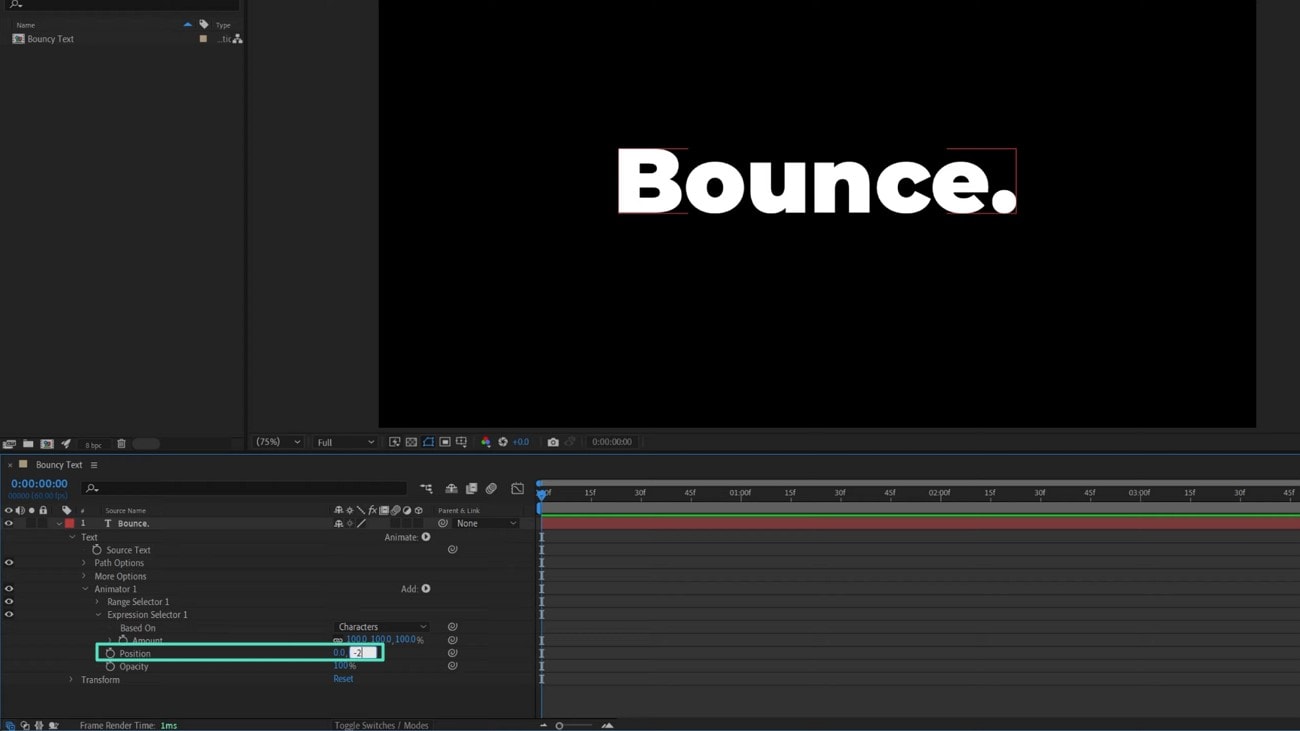Select Bouncy Text timeline tab

pyautogui.click(x=59, y=465)
